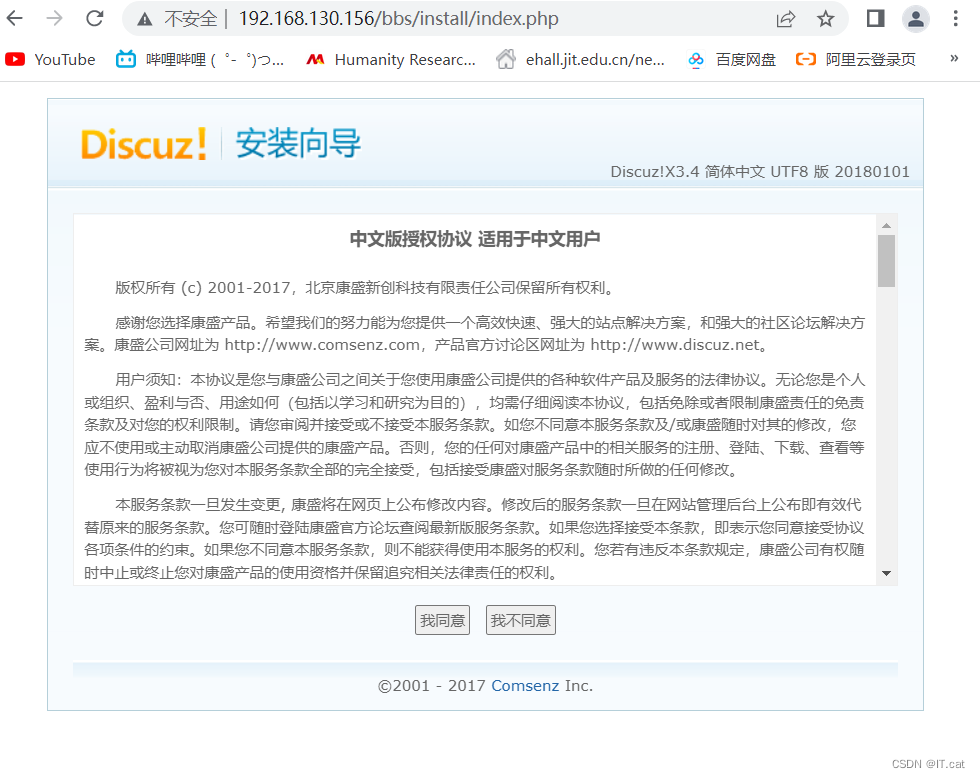Open the not secure warning icon
Viewport: 980px width, 778px height.
coord(145,19)
